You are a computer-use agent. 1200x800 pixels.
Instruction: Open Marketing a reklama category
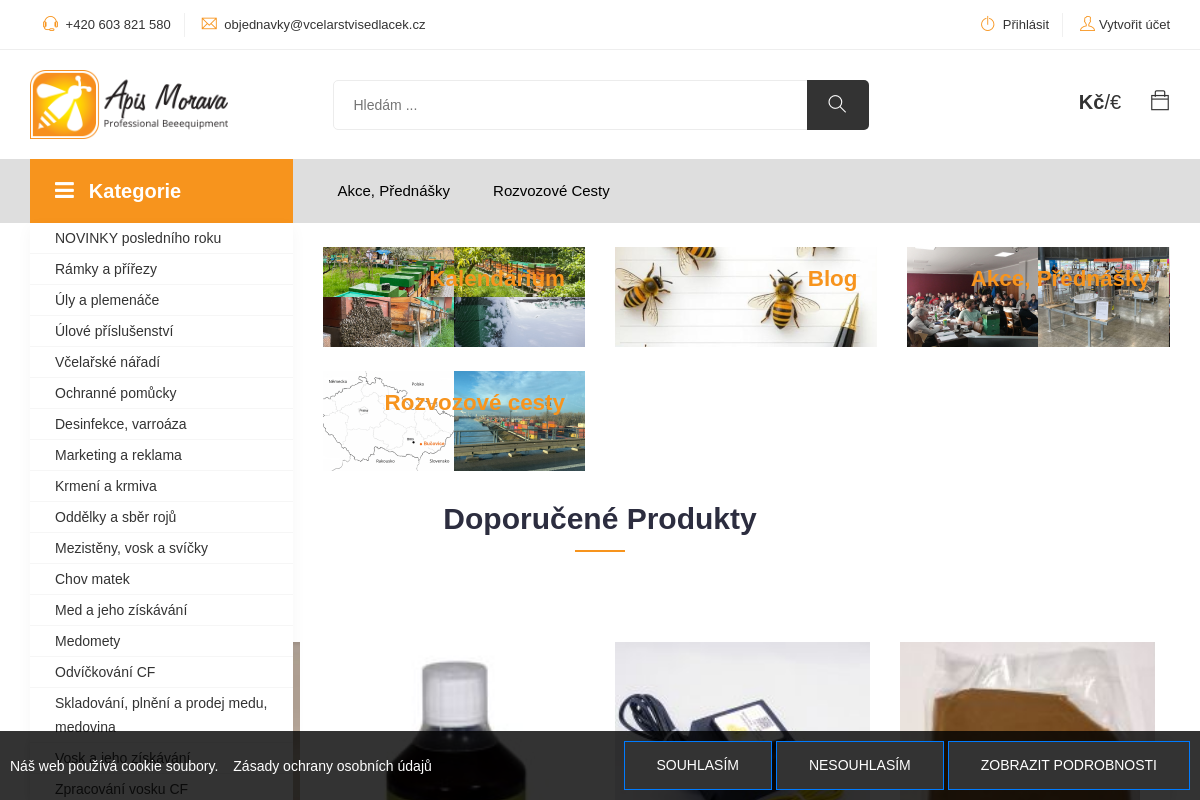point(118,455)
